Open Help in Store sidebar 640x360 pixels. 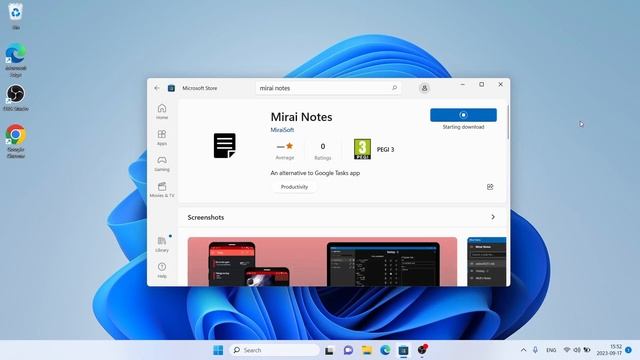click(x=162, y=270)
